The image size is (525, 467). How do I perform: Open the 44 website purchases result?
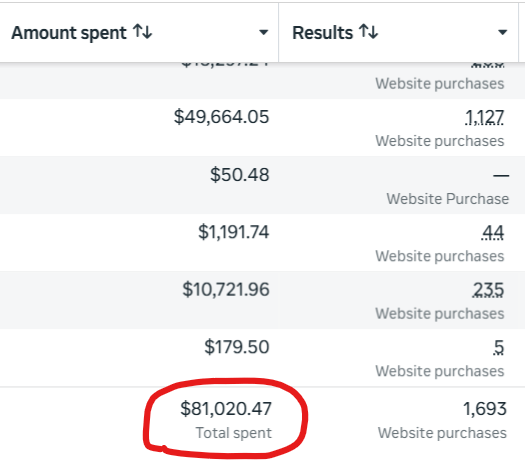click(x=492, y=233)
